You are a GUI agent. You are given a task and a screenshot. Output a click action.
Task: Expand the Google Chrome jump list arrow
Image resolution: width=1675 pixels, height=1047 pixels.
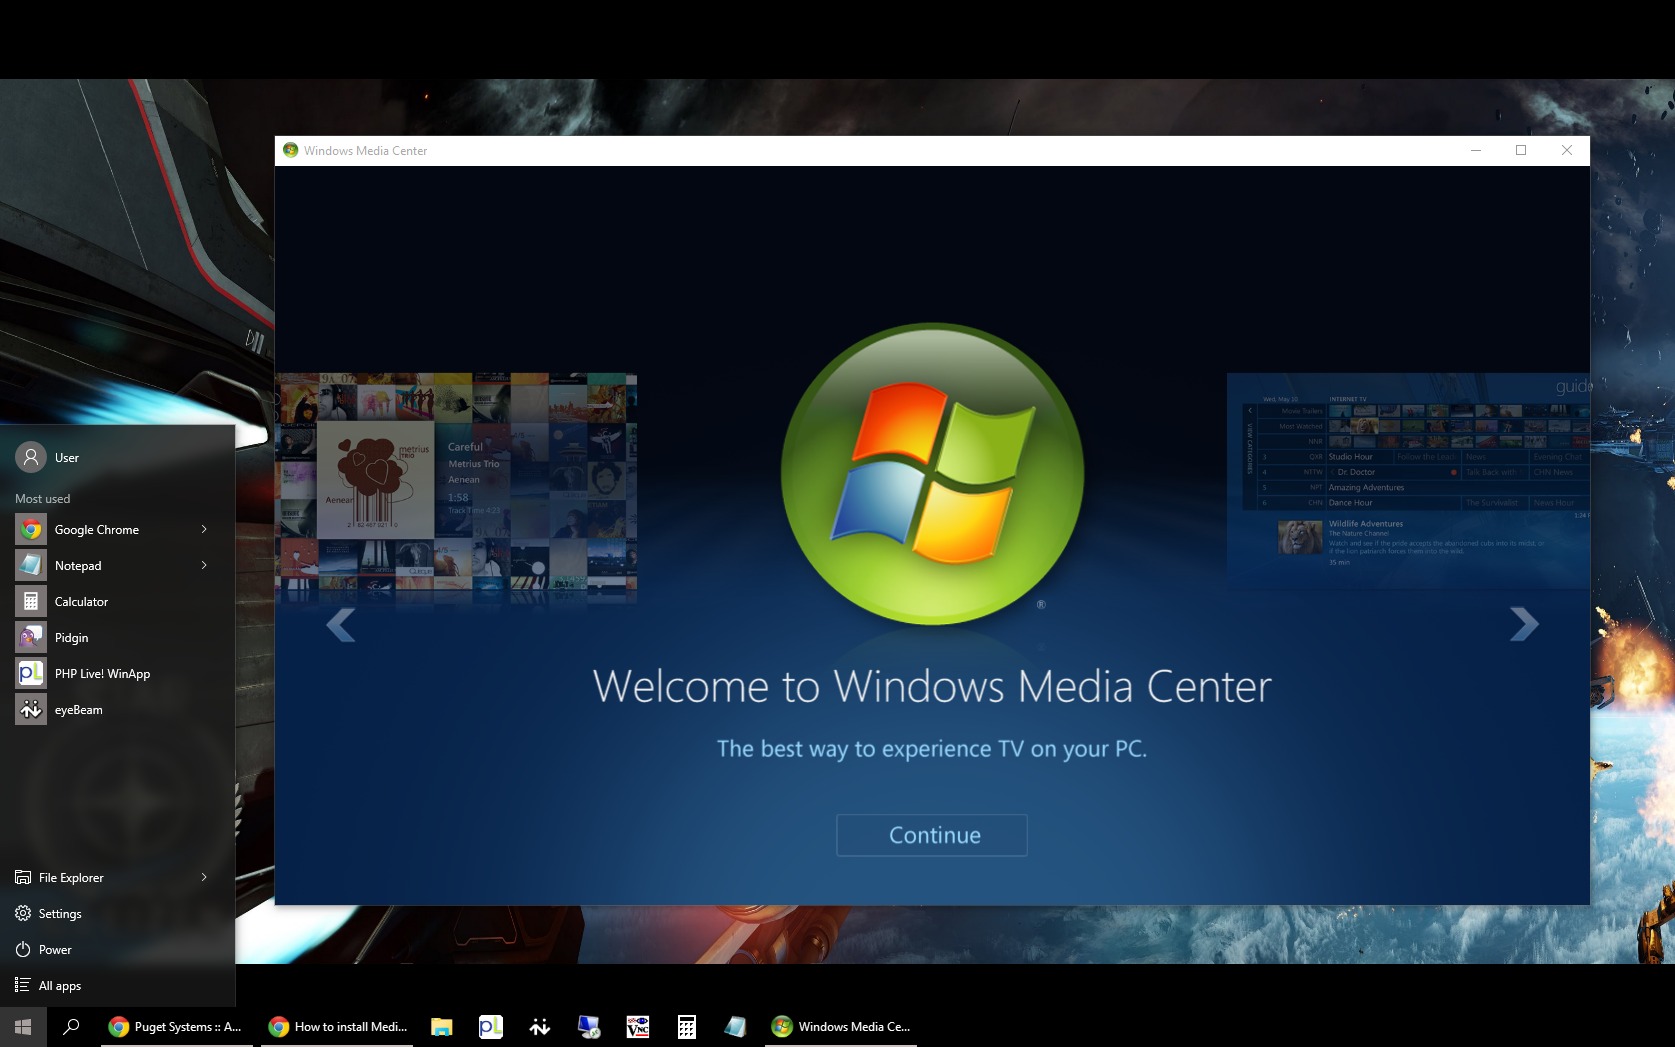click(204, 529)
